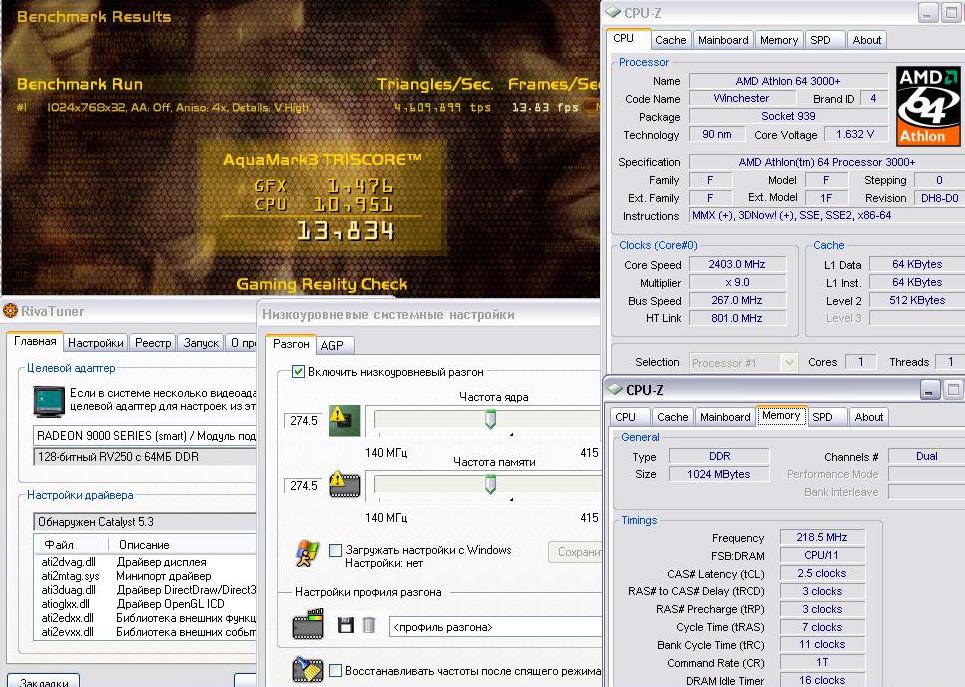Click the Обнаружен Catalyst 5.3 field
The height and width of the screenshot is (687, 965).
(x=145, y=522)
